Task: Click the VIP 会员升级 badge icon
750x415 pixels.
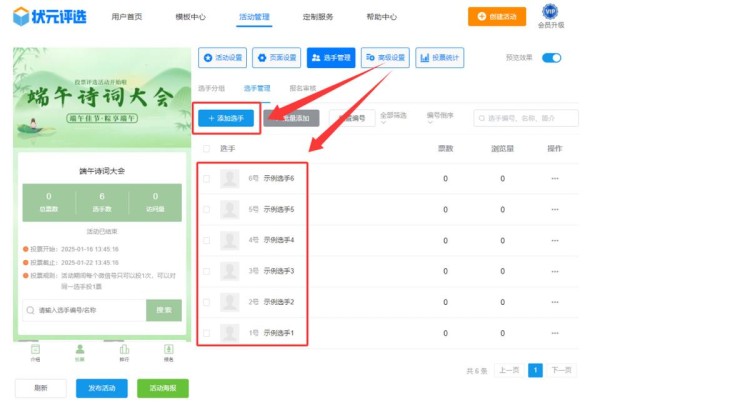Action: click(x=550, y=12)
